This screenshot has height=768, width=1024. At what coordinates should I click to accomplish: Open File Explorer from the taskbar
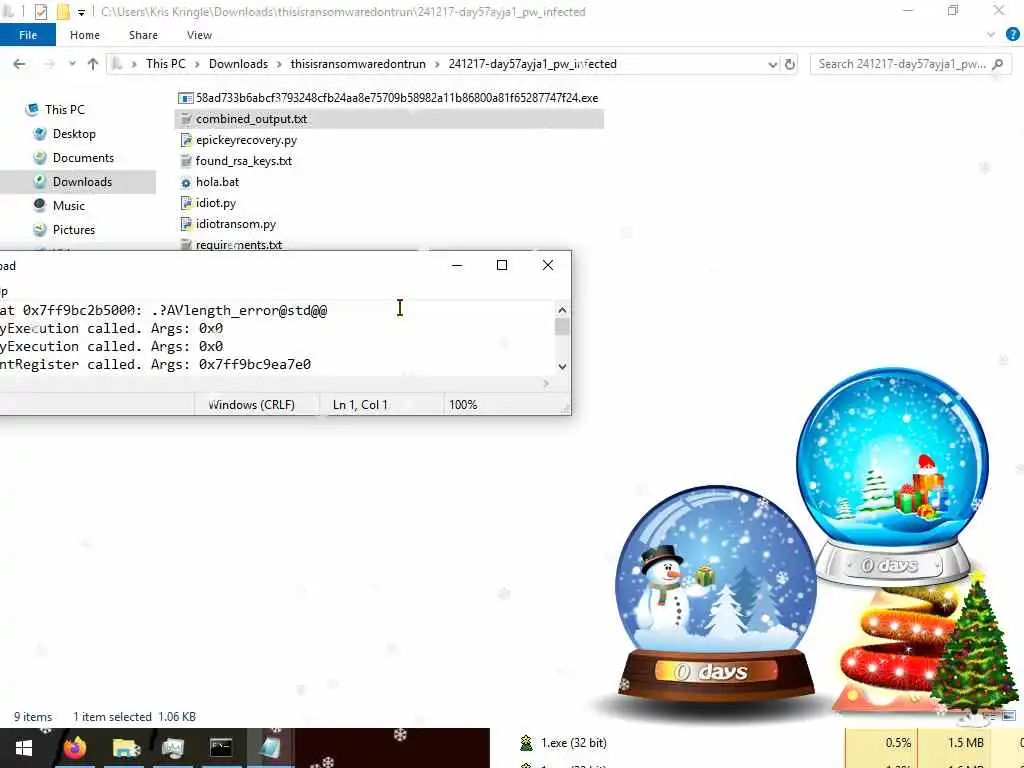pos(125,748)
